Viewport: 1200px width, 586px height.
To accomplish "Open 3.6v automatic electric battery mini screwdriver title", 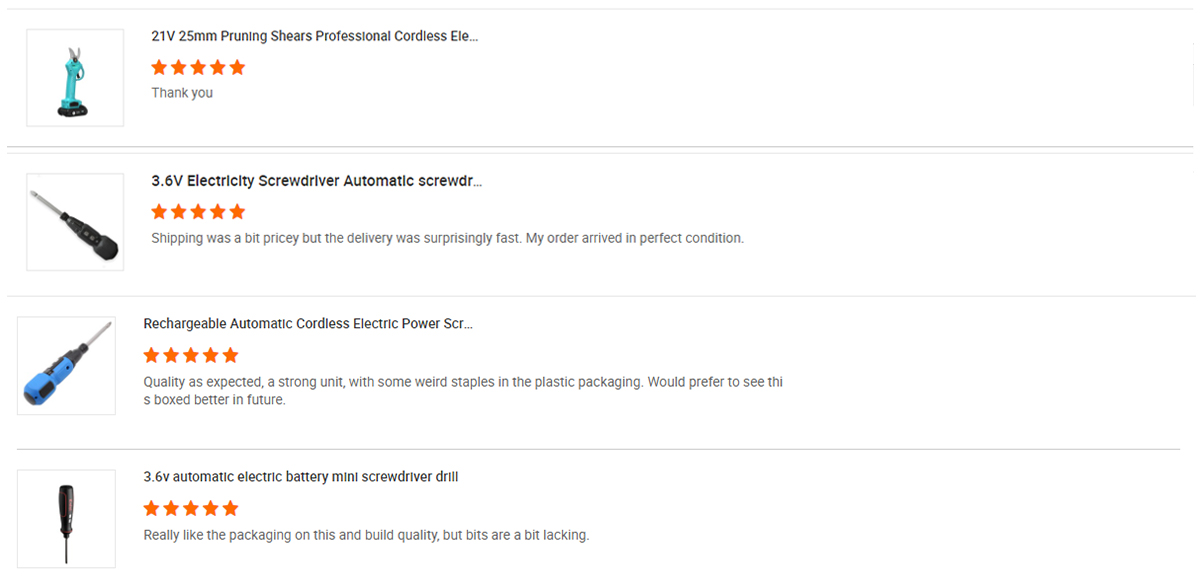I will [x=301, y=477].
